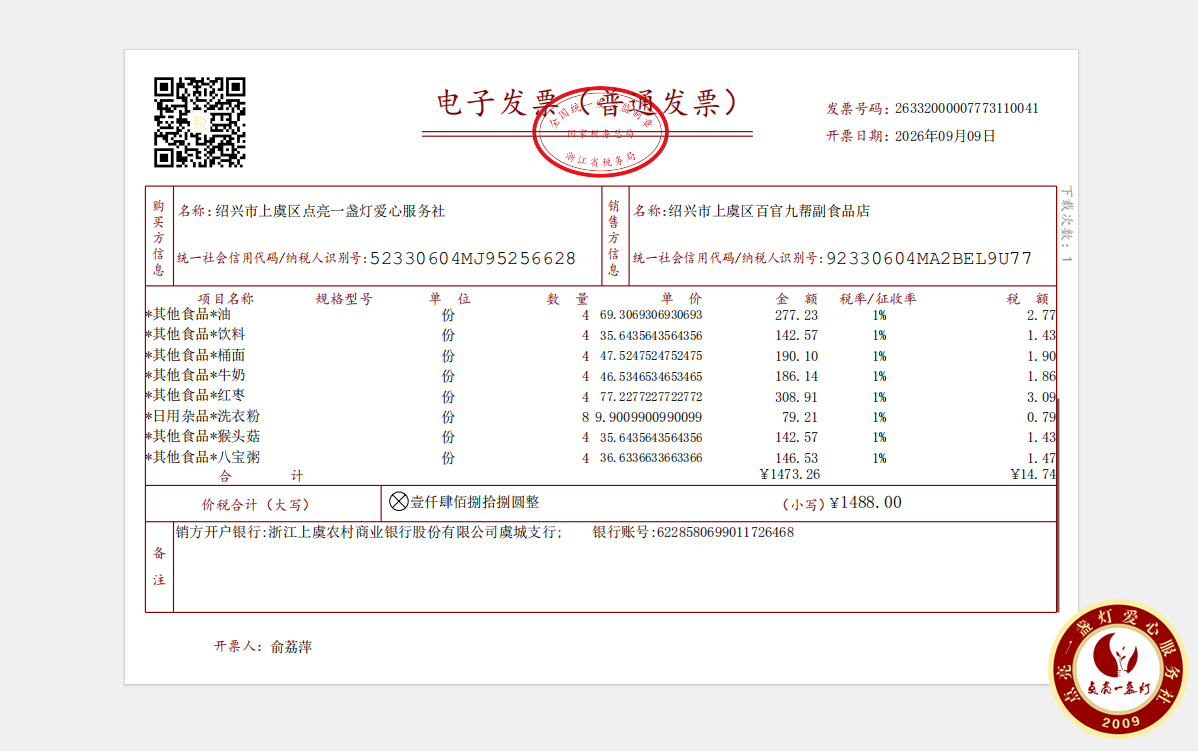The image size is (1198, 751).
Task: Click item row *其他食品*猴头菇
Action: pyautogui.click(x=601, y=437)
